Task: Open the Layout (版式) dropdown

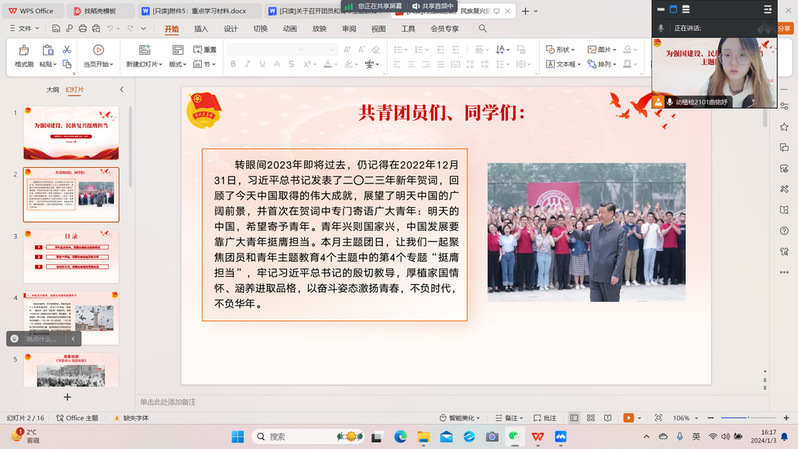Action: tap(177, 64)
